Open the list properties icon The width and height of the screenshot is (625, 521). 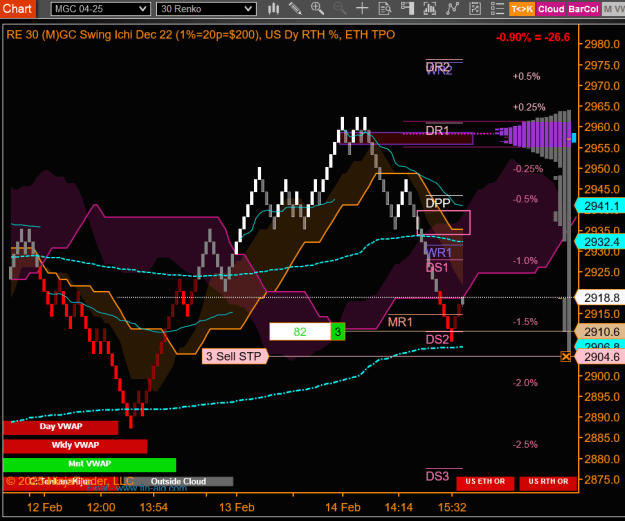pyautogui.click(x=497, y=8)
